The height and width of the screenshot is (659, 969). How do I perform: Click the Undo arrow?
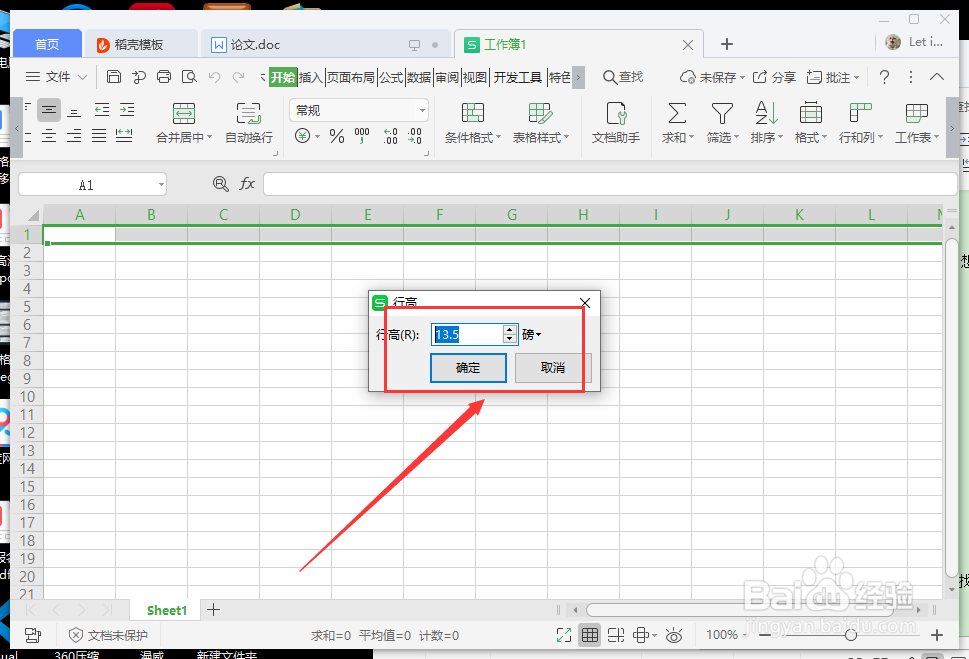214,77
